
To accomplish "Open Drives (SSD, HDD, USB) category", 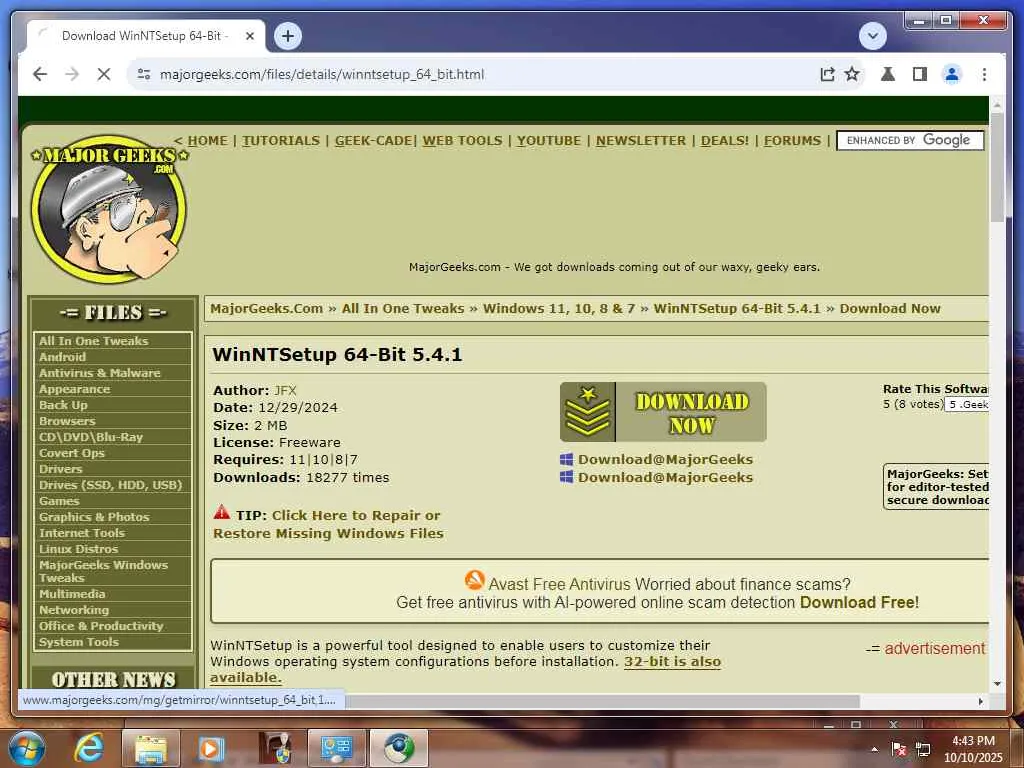I will pos(110,485).
